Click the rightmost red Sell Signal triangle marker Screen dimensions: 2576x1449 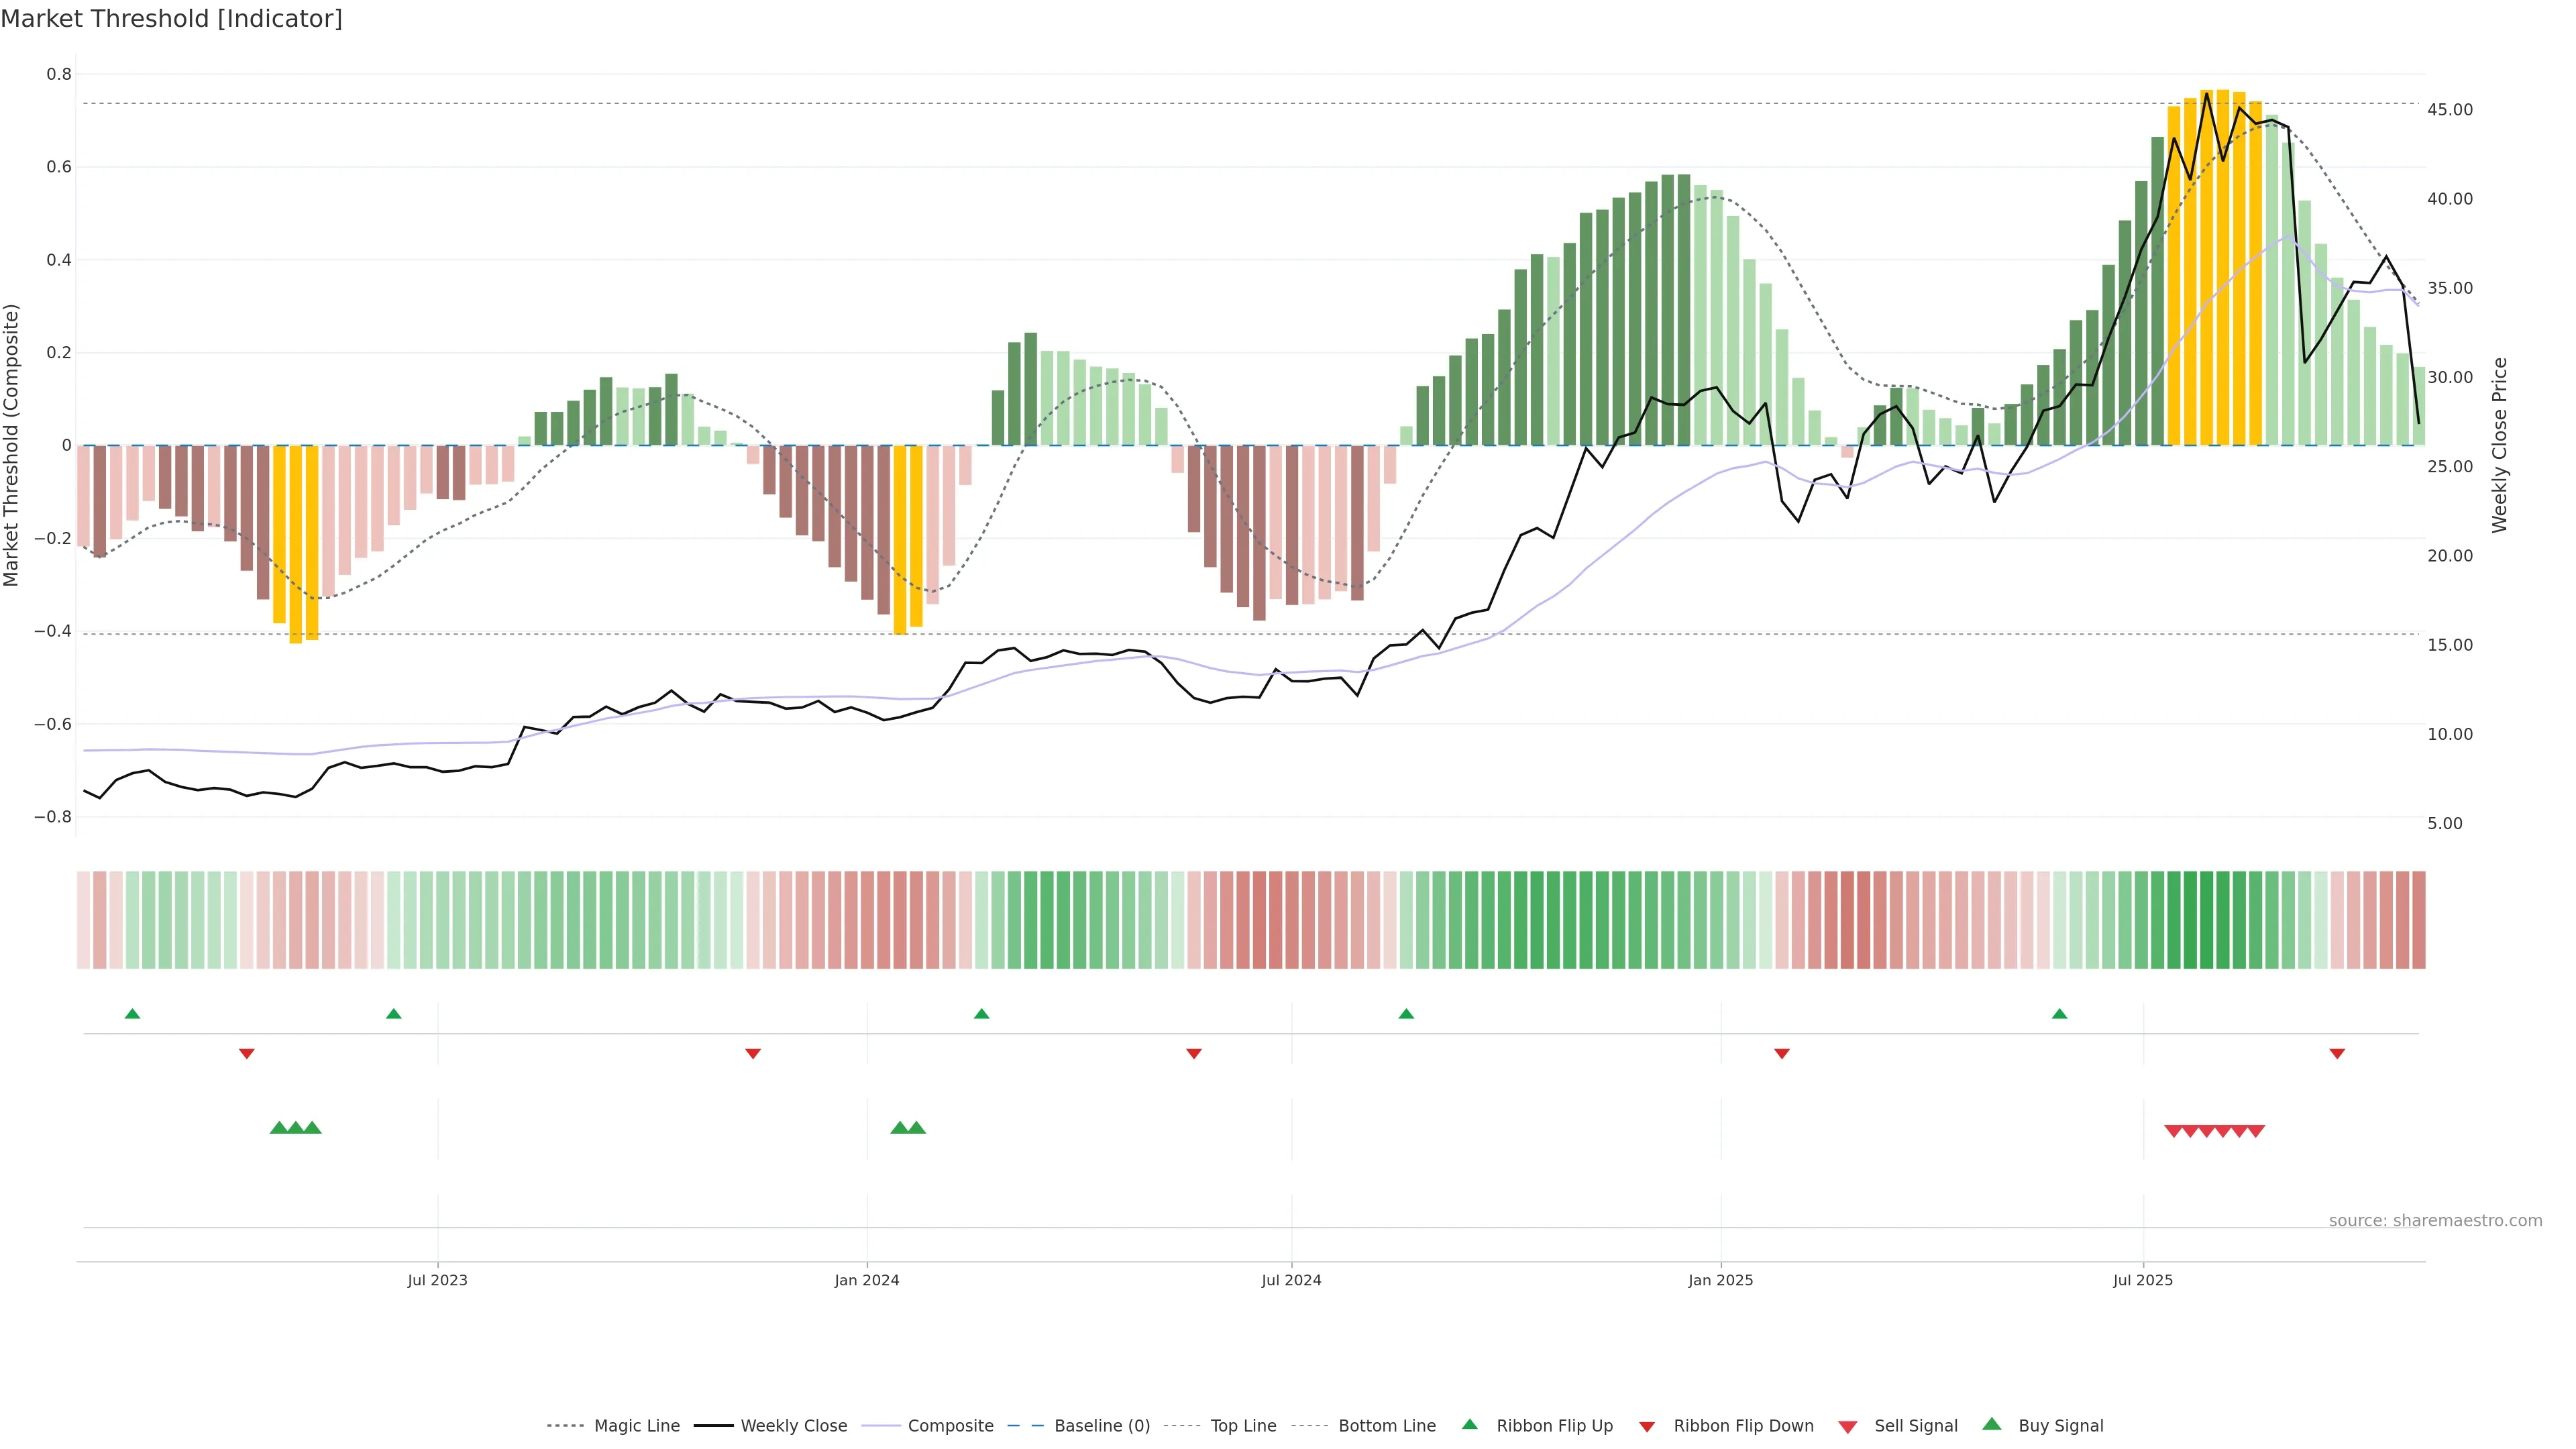pyautogui.click(x=2257, y=1131)
